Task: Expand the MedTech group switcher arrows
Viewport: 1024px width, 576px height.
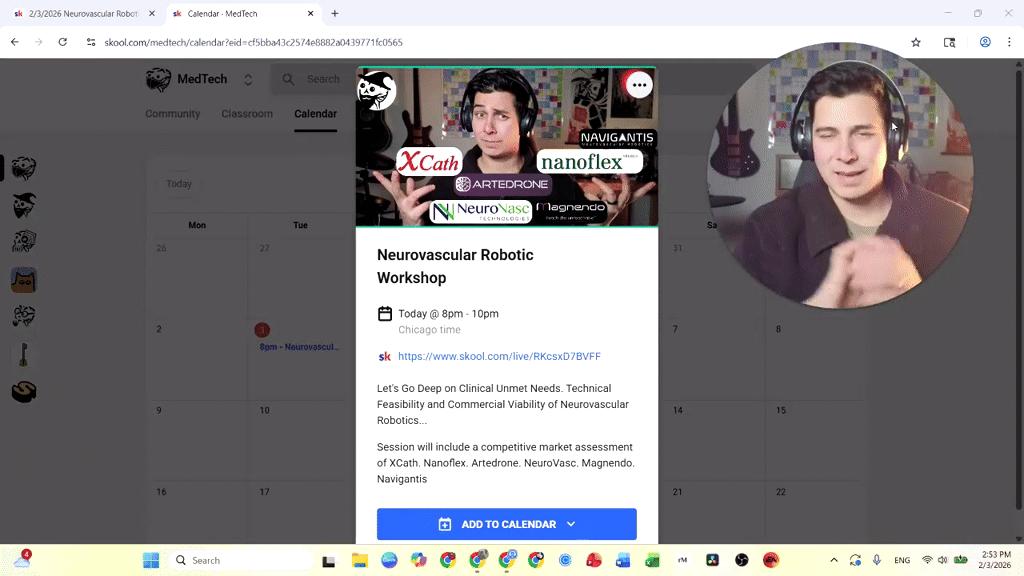Action: (248, 80)
